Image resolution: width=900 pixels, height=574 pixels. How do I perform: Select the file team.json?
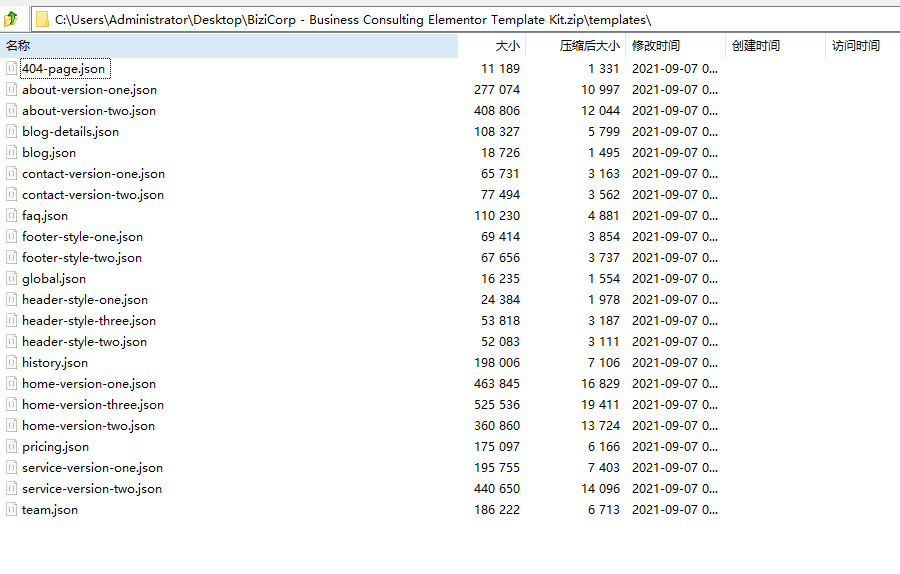point(50,510)
